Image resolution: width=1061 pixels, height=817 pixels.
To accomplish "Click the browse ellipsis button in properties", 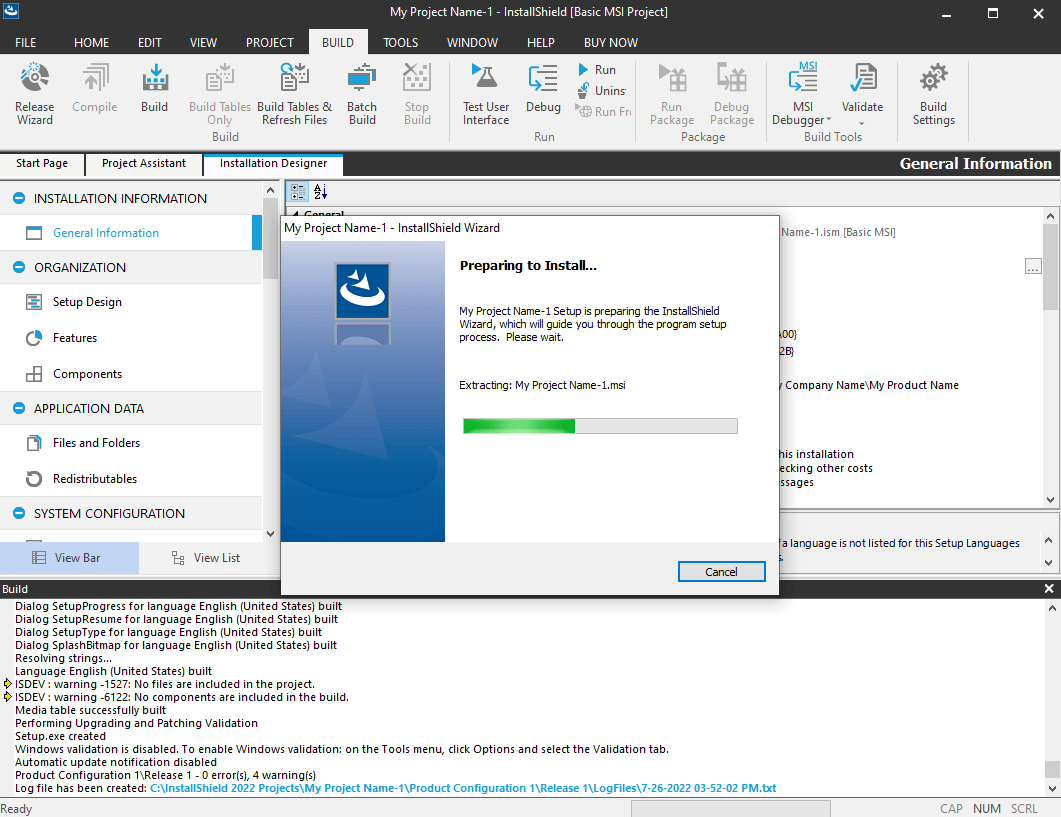I will tap(1032, 266).
